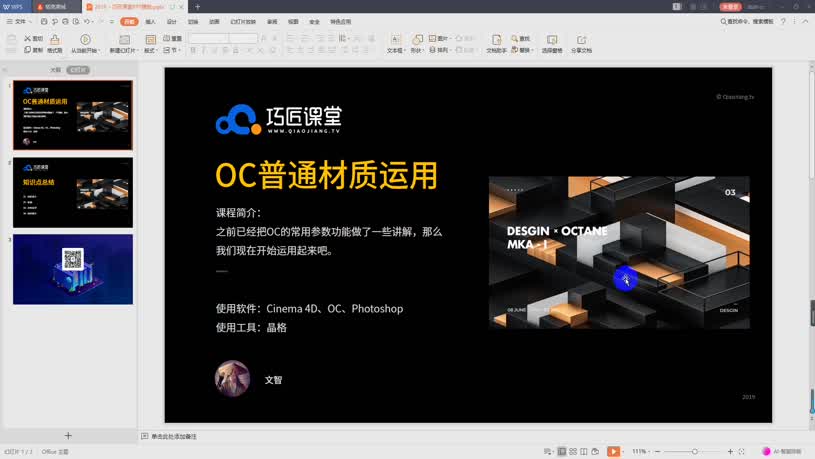Screen dimensions: 815x459
Task: Open the zoom percentage dropdown at 111%
Action: 641,451
